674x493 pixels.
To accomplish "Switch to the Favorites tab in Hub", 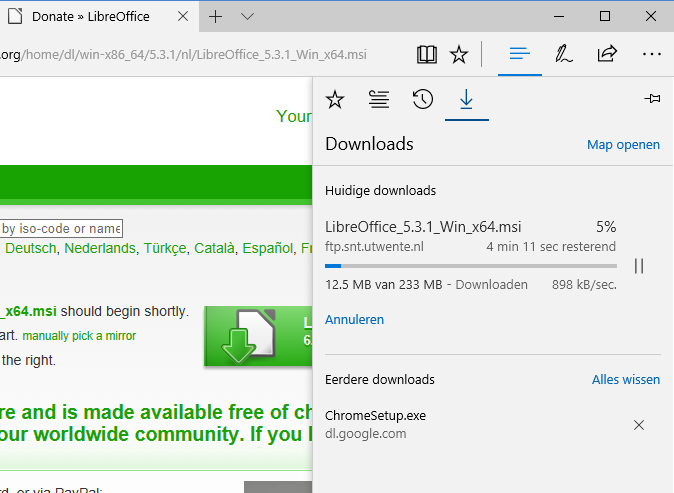I will [335, 99].
